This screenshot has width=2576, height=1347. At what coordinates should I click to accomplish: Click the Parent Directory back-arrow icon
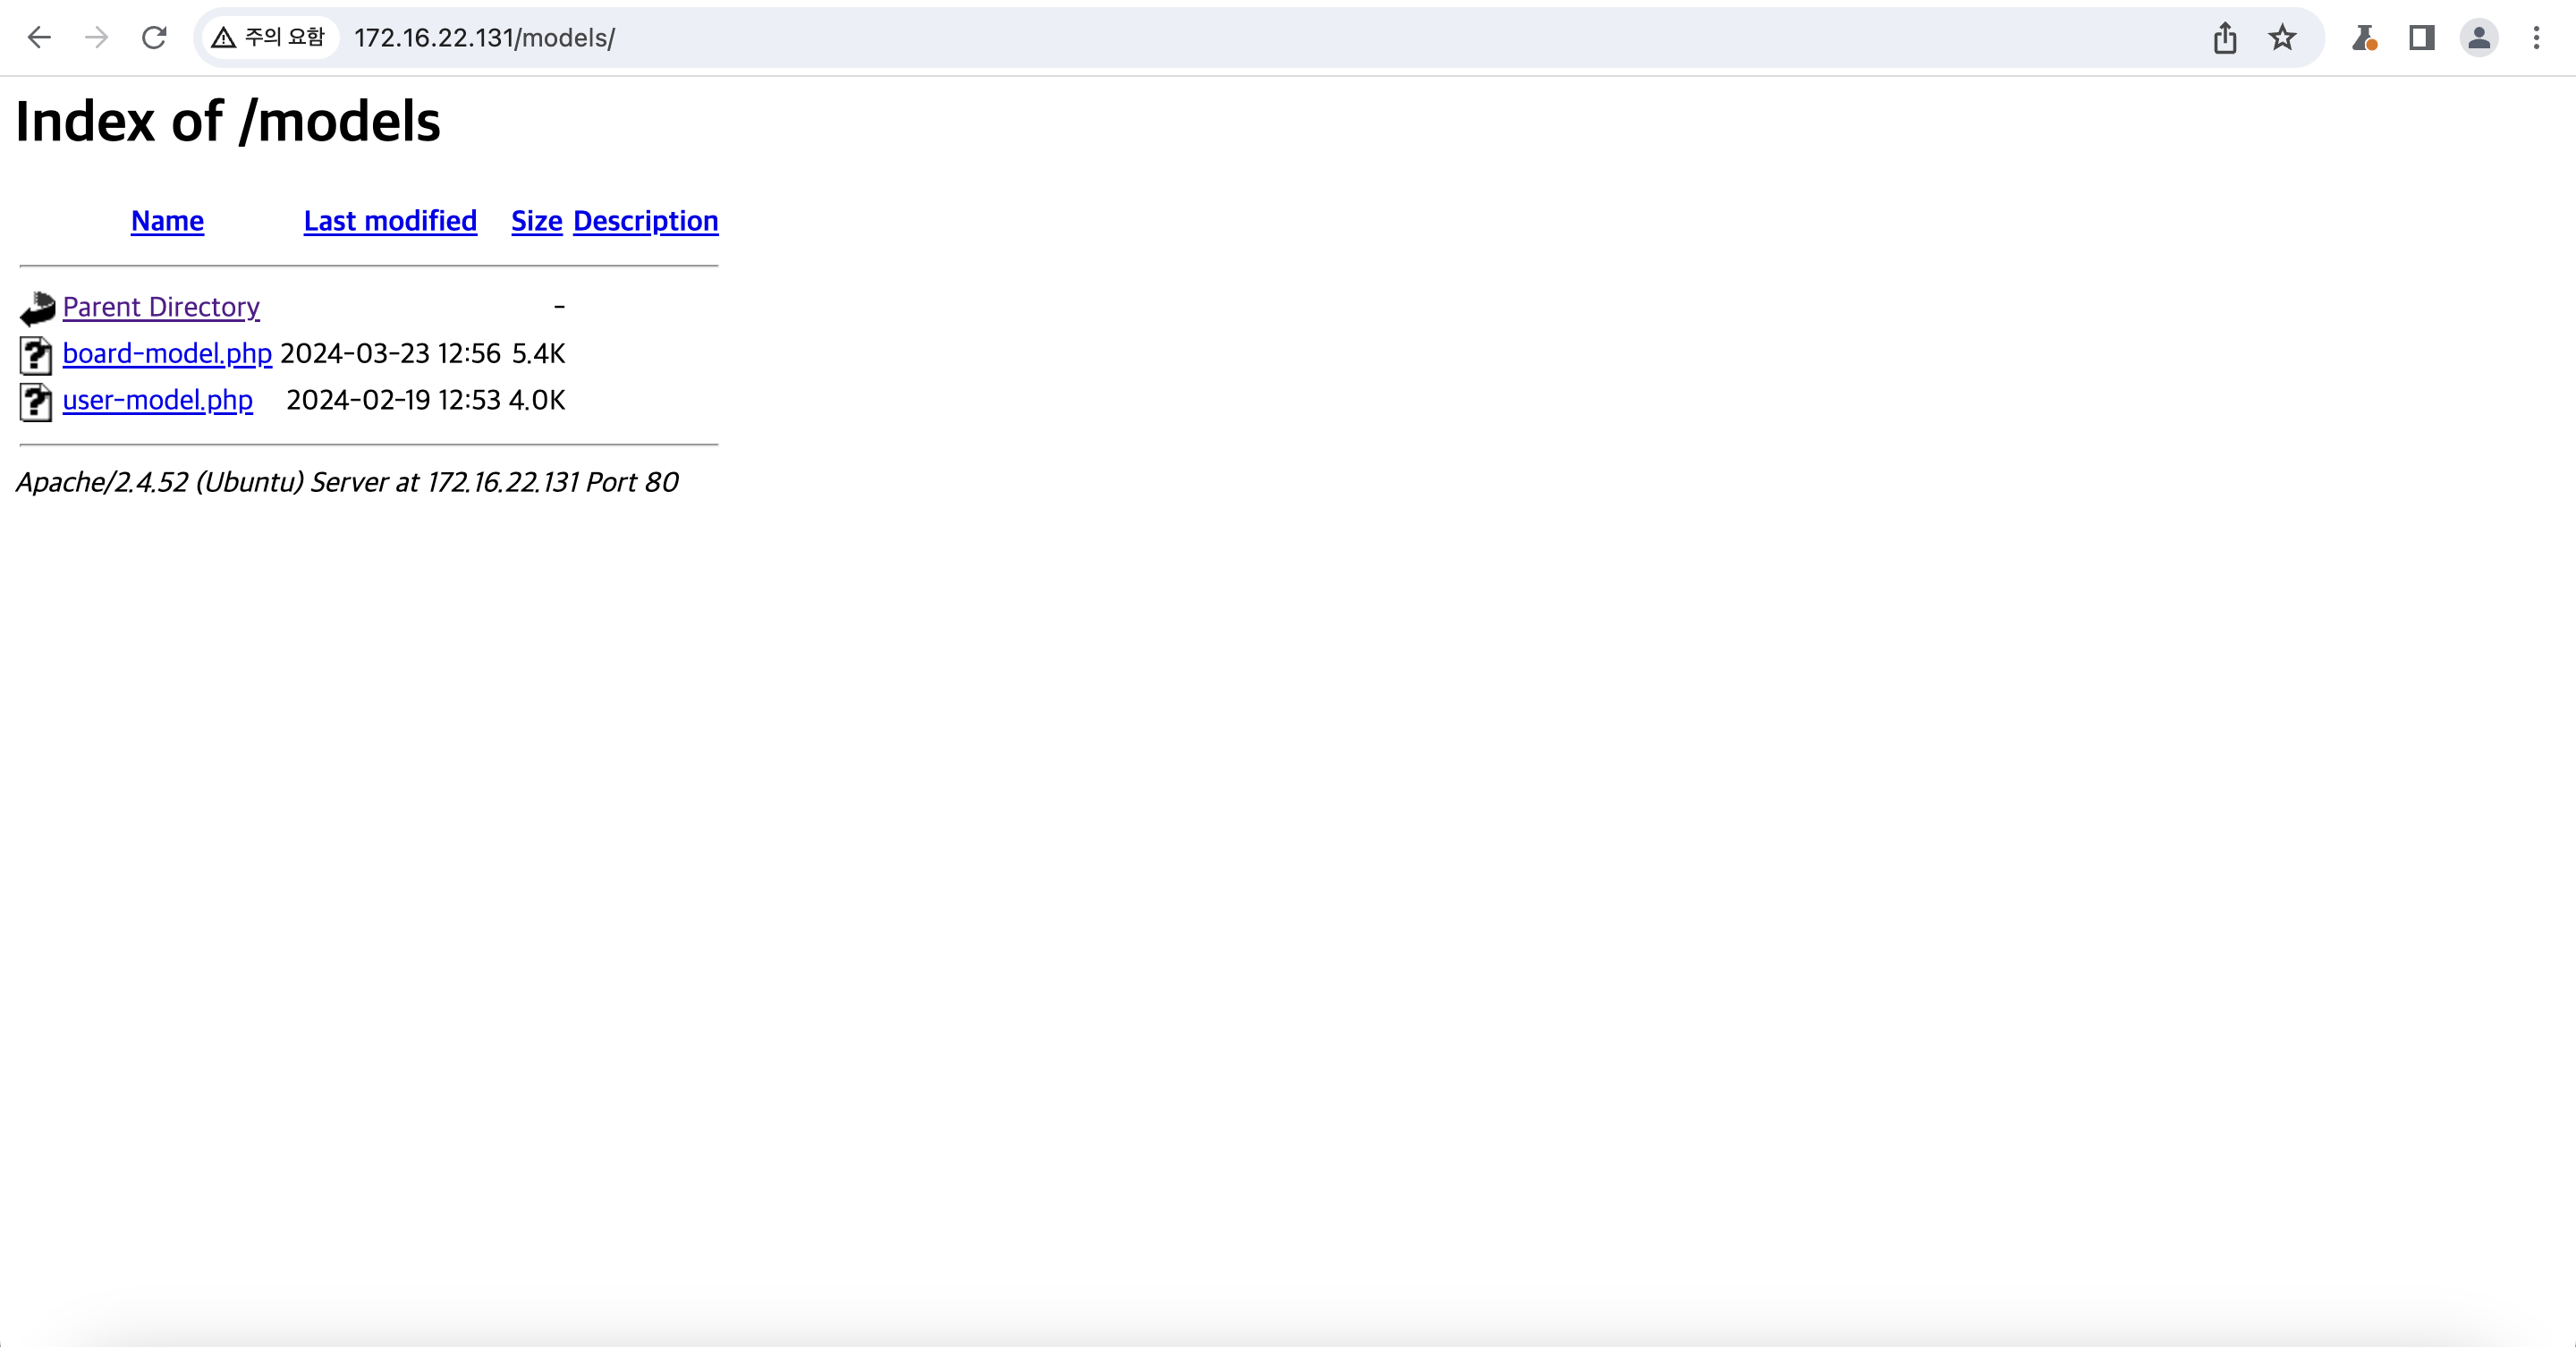click(x=37, y=309)
